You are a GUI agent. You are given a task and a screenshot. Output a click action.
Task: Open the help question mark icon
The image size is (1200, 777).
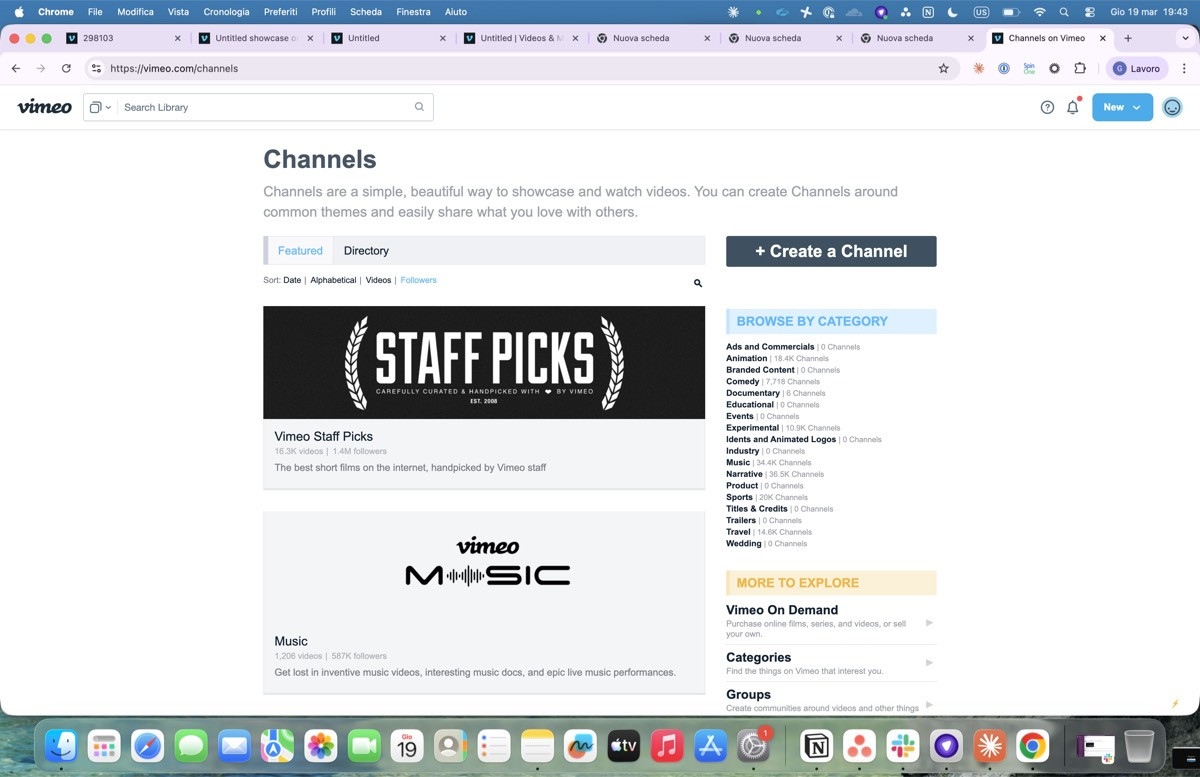click(x=1047, y=107)
